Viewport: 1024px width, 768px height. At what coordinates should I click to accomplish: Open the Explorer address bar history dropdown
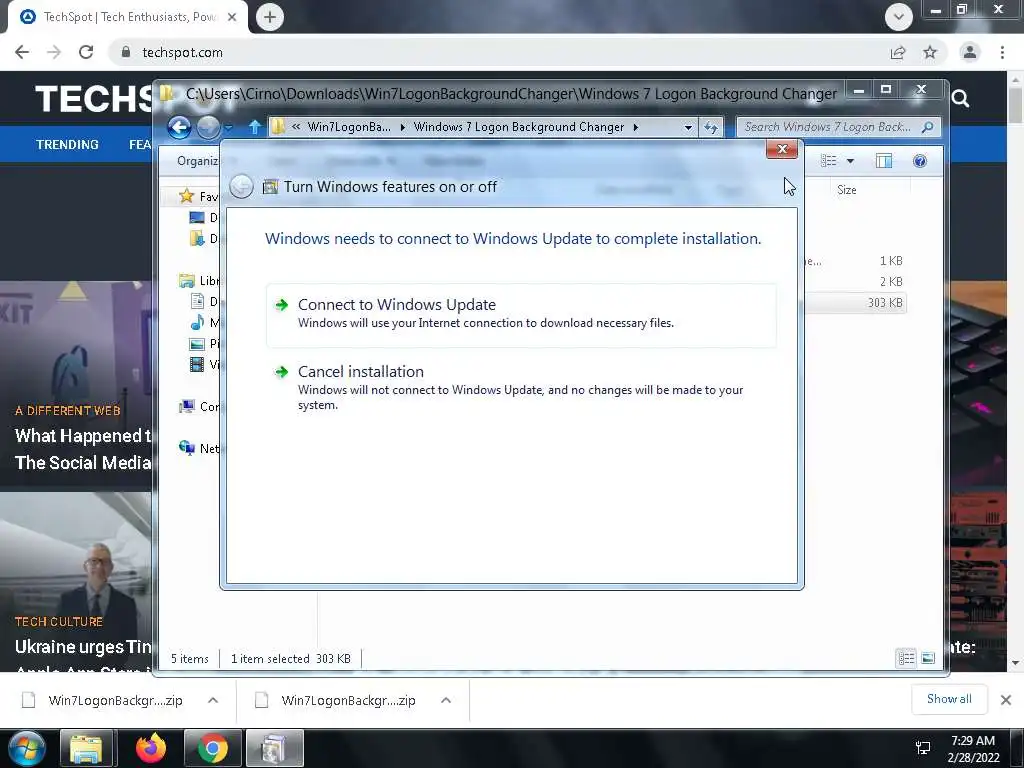(x=688, y=127)
